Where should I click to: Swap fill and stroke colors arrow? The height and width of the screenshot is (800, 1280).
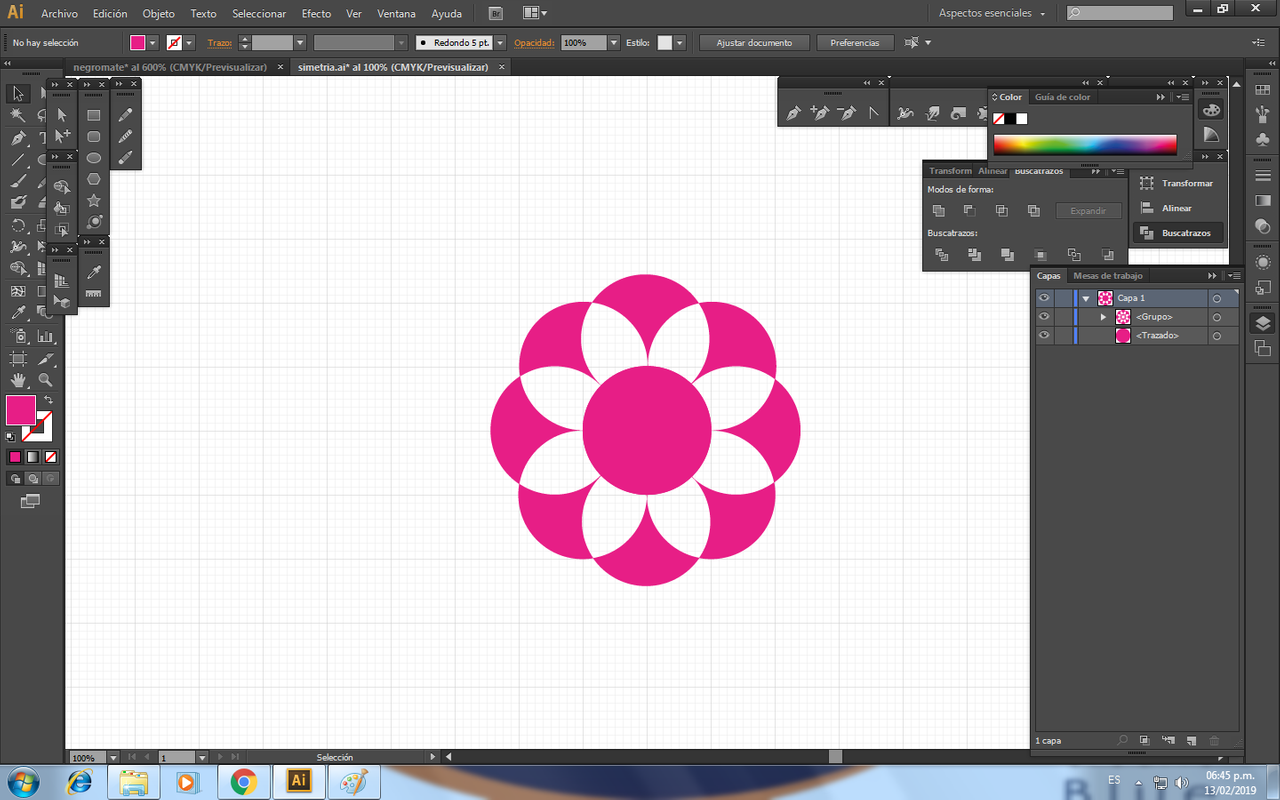click(x=48, y=400)
